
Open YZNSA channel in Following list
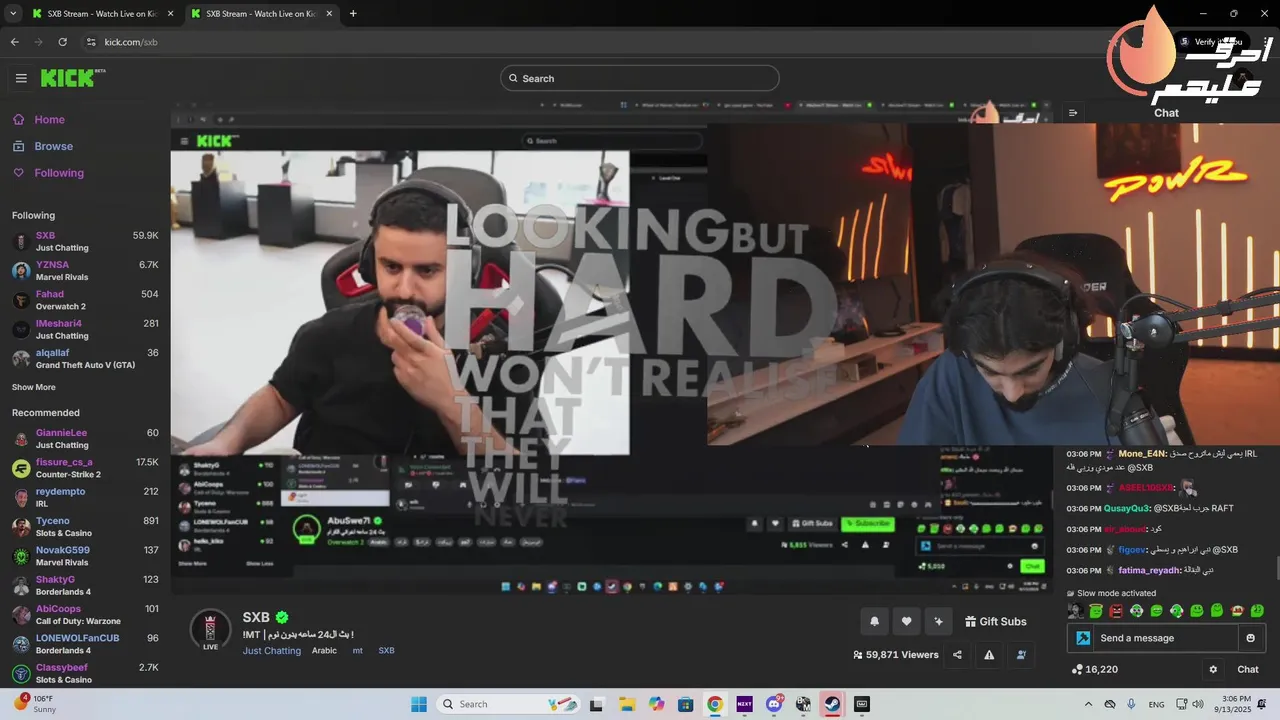click(85, 271)
